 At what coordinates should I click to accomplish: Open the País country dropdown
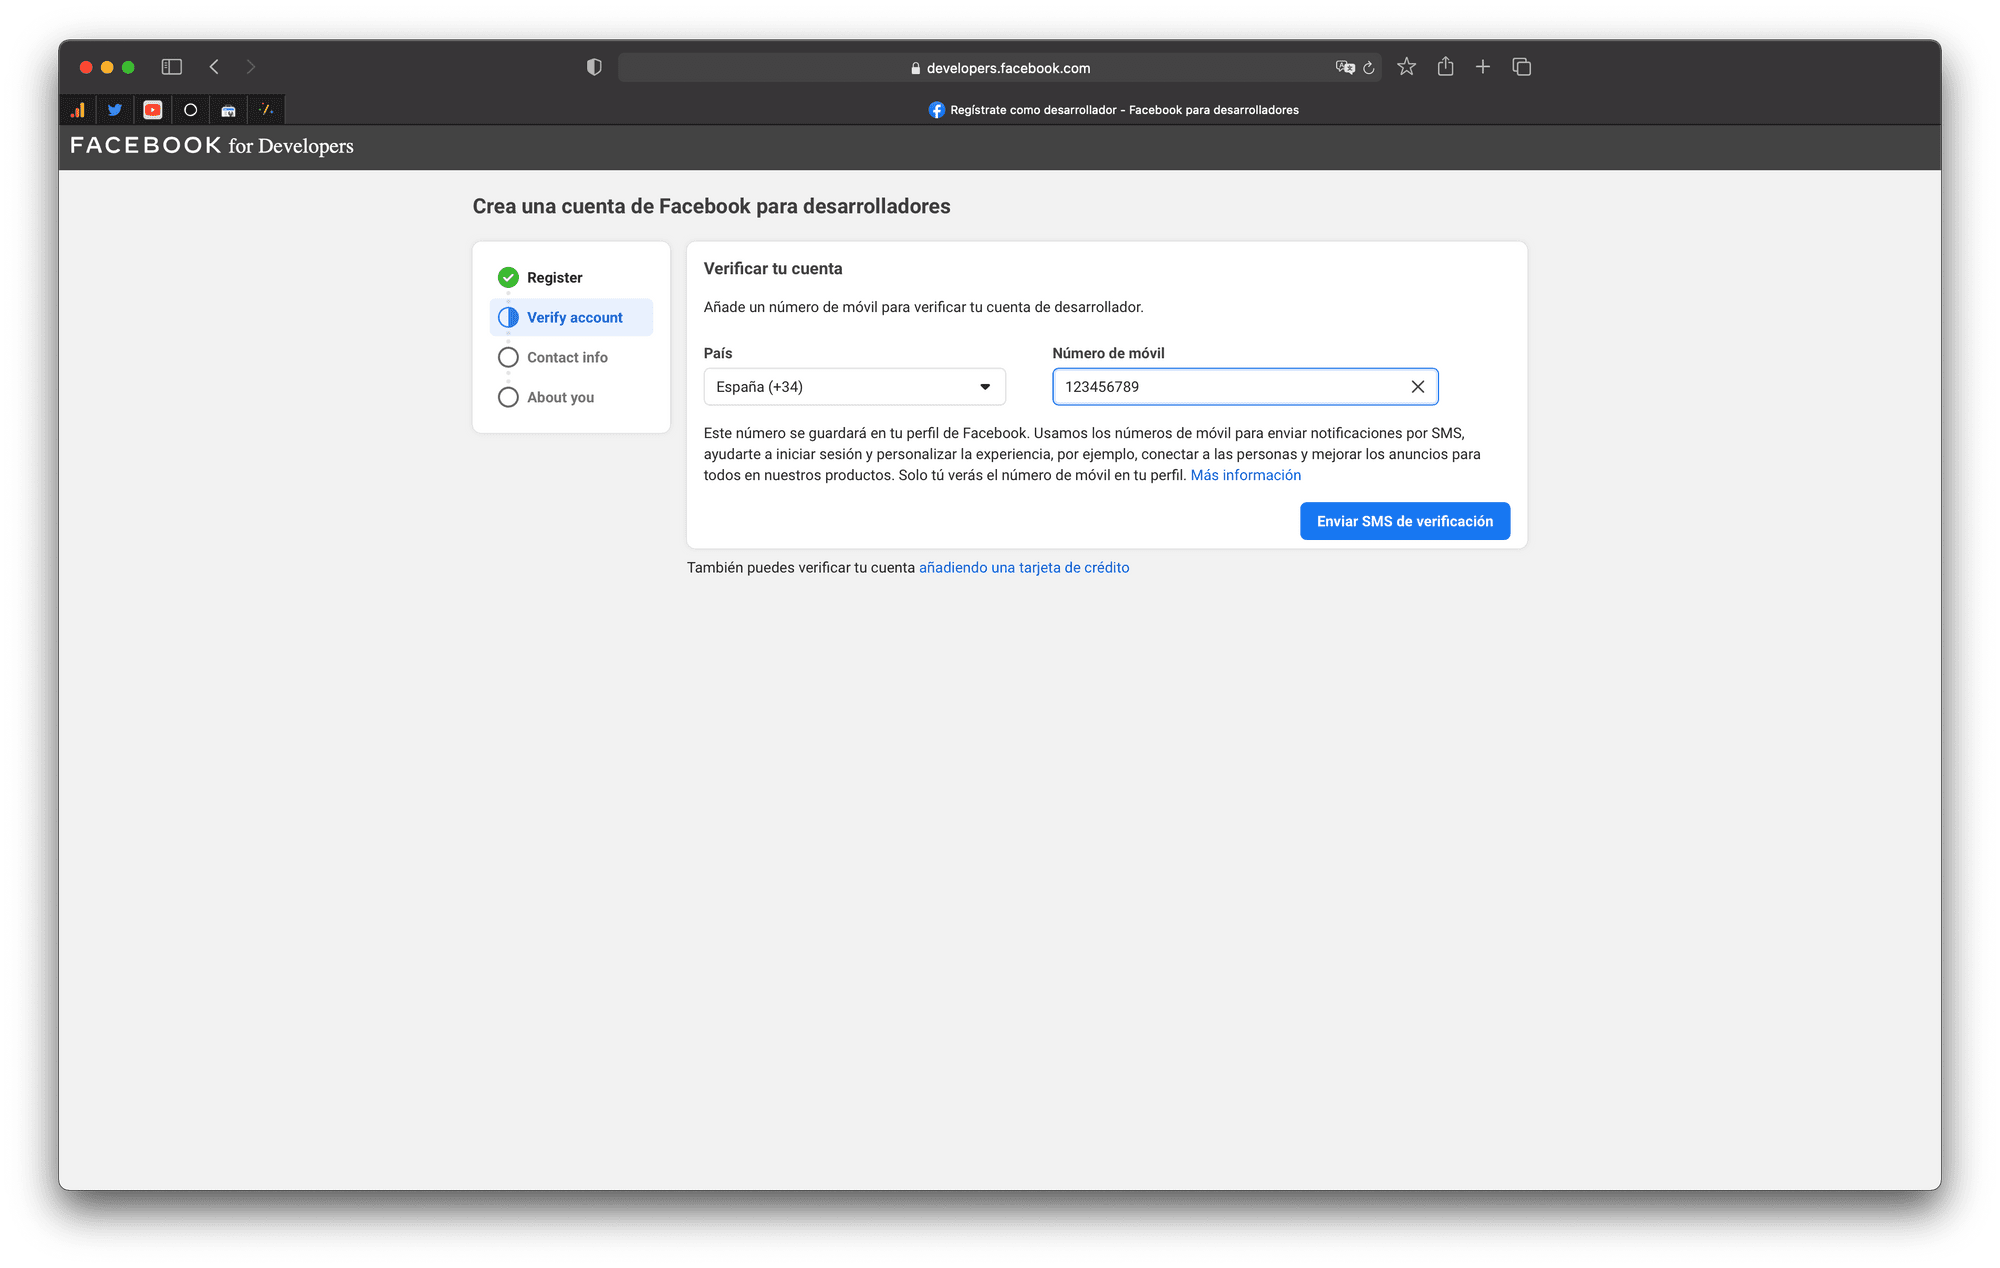pos(855,387)
